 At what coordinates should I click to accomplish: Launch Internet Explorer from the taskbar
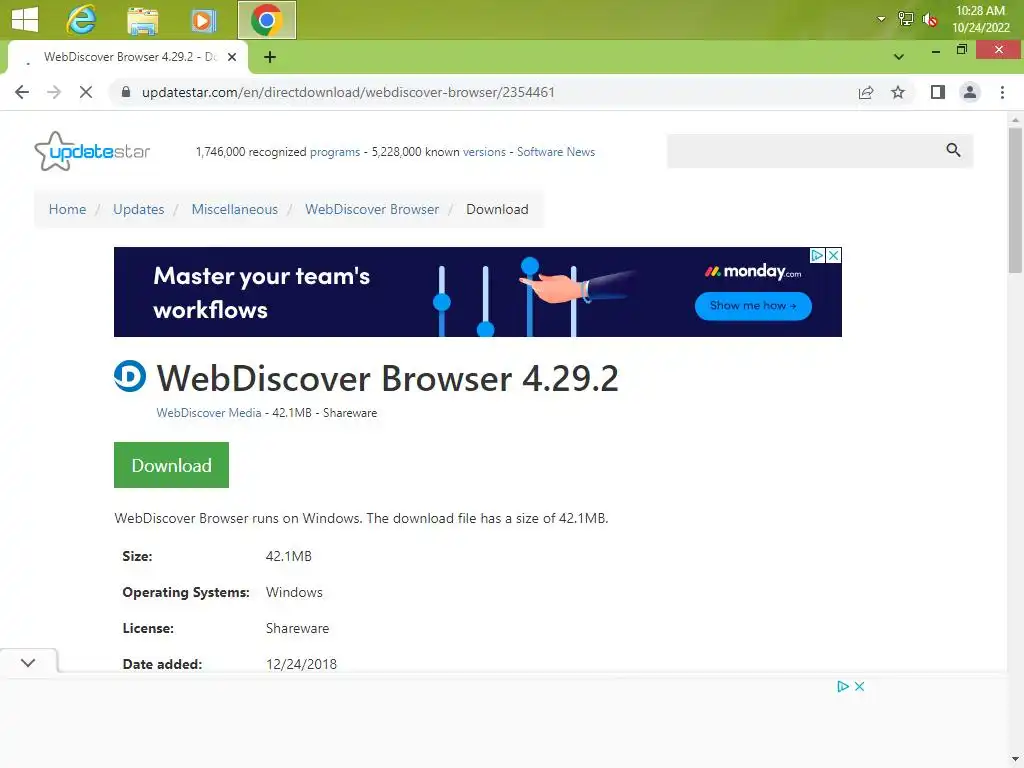coord(81,20)
